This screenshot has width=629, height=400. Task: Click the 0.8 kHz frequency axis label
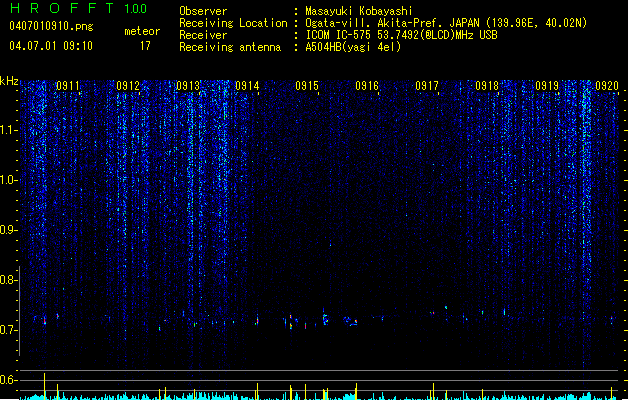[8, 280]
